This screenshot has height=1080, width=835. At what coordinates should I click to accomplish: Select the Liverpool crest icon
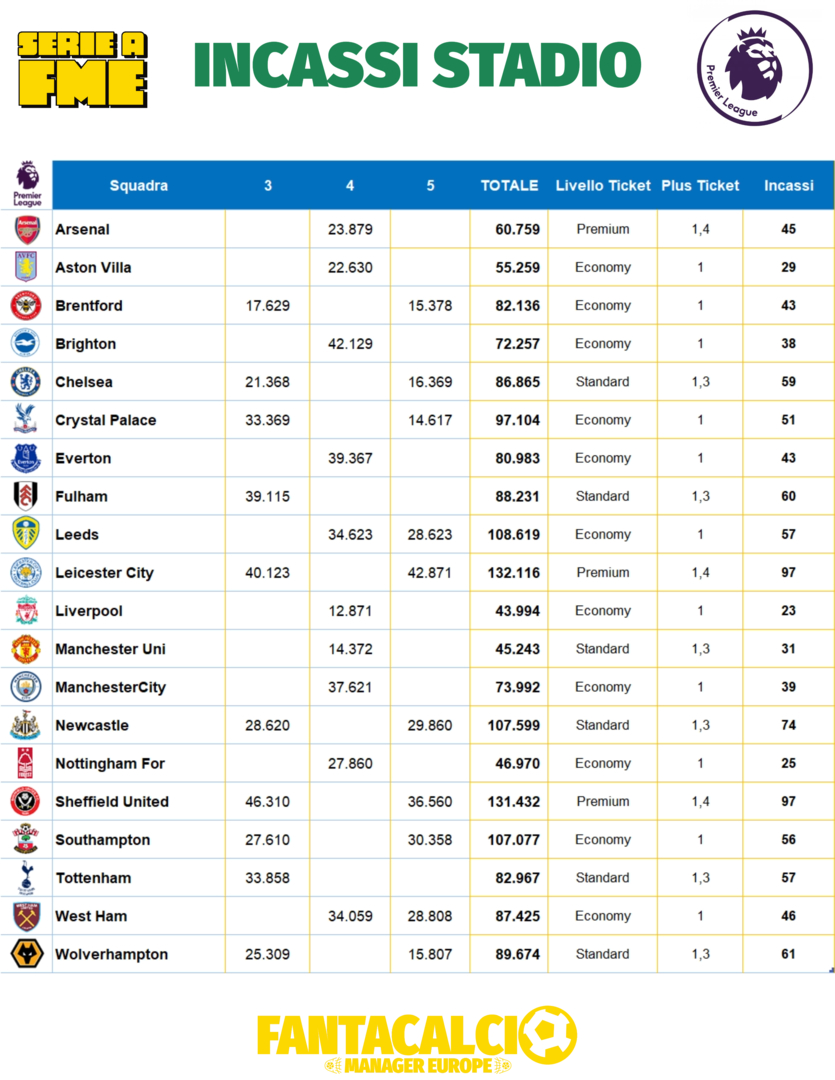(x=26, y=611)
